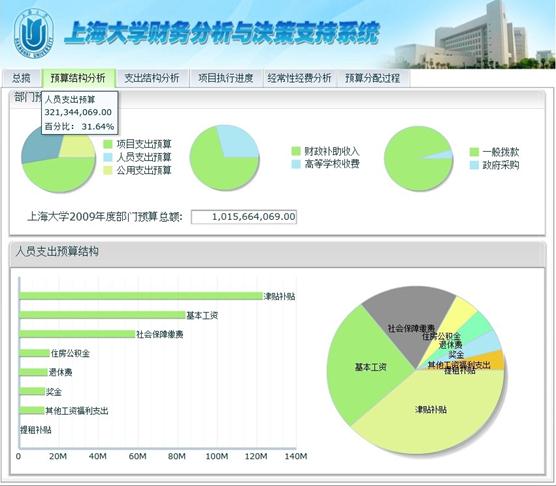
Task: Click the 公用支出预算 yellow legend swatch
Action: click(x=108, y=171)
